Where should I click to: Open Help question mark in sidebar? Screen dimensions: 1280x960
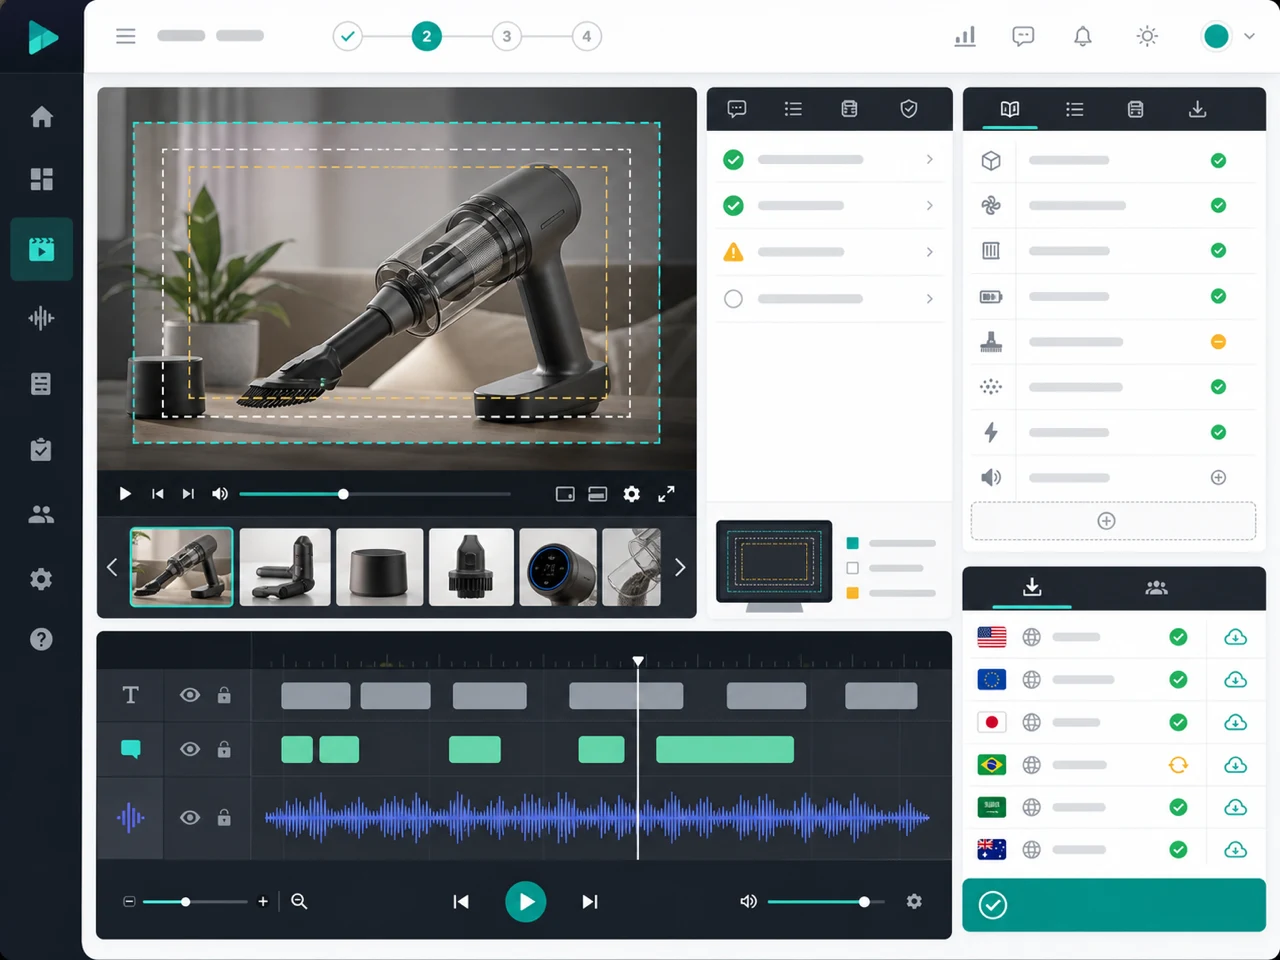(x=41, y=639)
